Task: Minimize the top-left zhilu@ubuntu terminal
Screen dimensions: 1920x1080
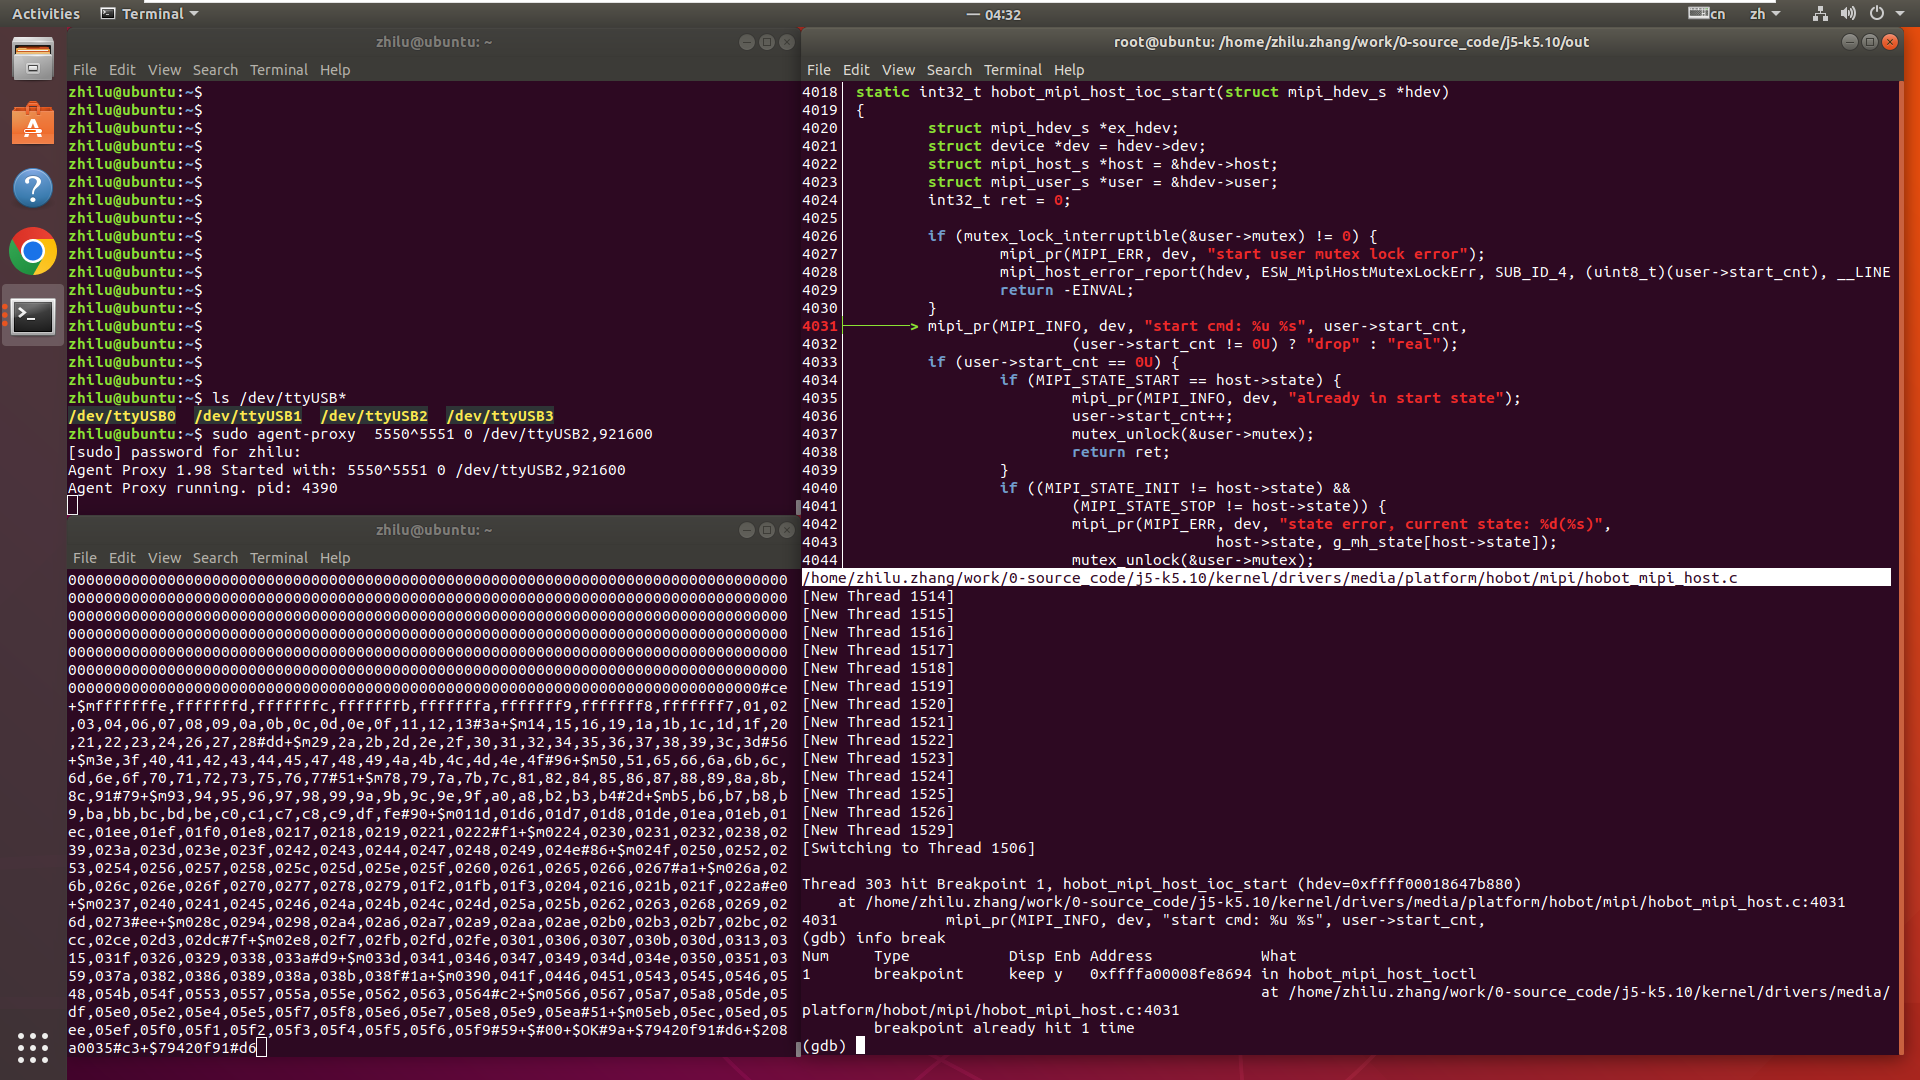Action: (746, 42)
